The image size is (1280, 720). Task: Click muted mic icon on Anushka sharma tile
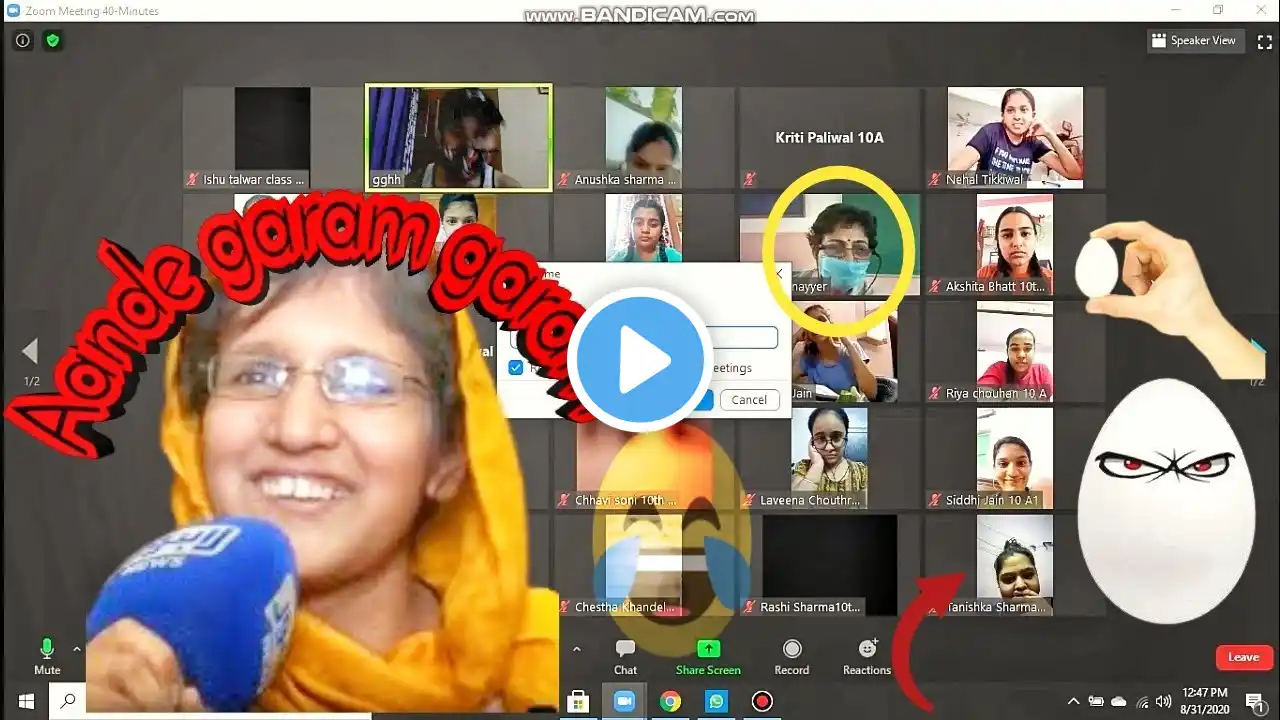point(565,180)
